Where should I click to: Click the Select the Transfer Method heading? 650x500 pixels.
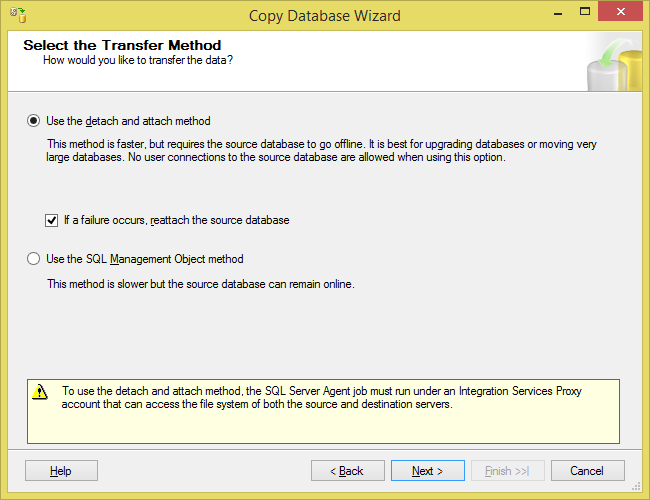pos(122,45)
